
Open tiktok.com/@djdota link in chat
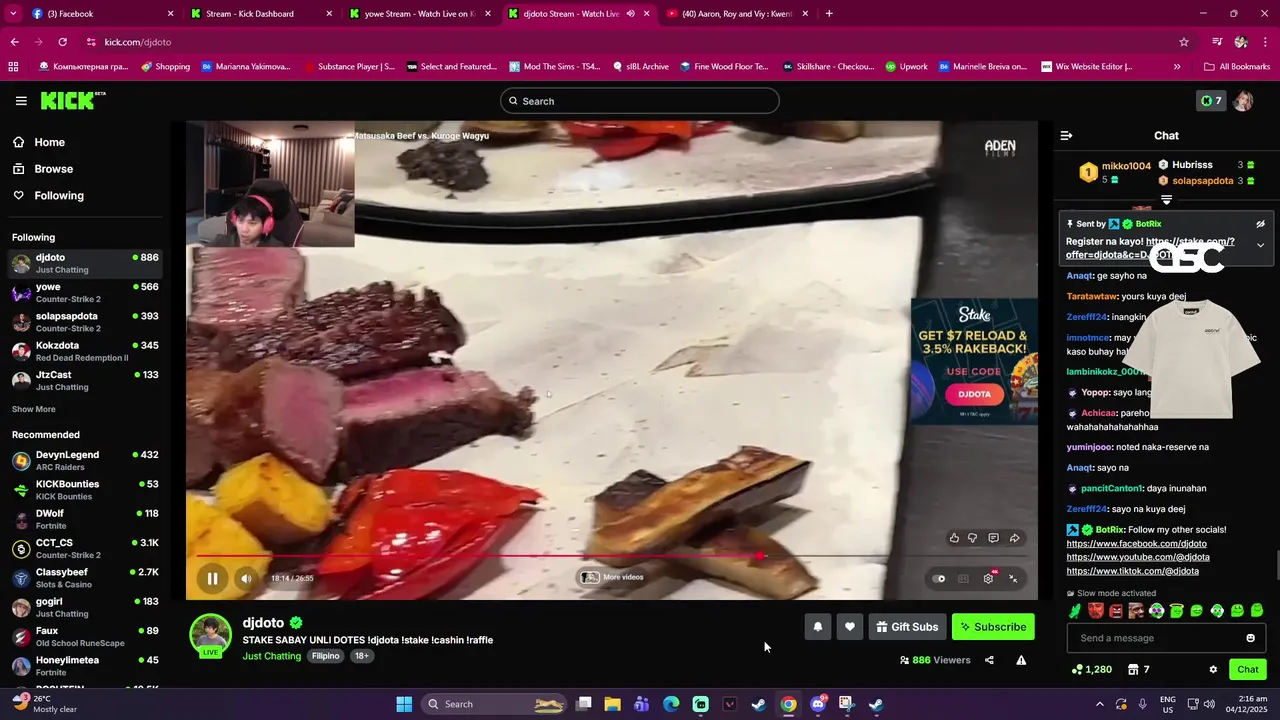coord(1132,571)
